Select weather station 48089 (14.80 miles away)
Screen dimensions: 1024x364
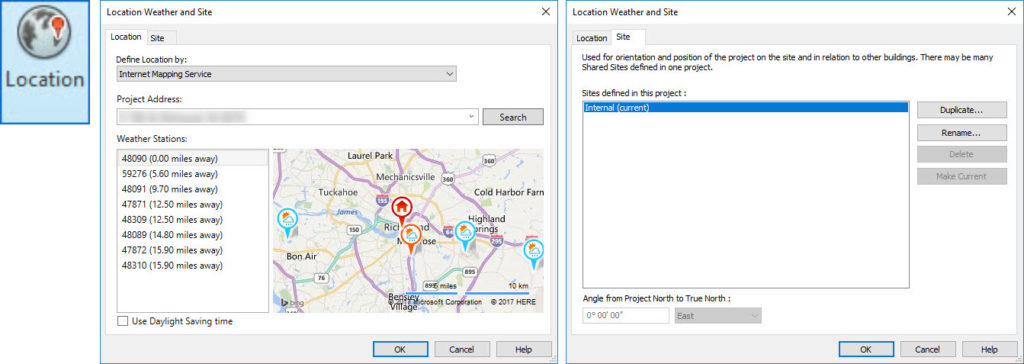click(x=192, y=235)
